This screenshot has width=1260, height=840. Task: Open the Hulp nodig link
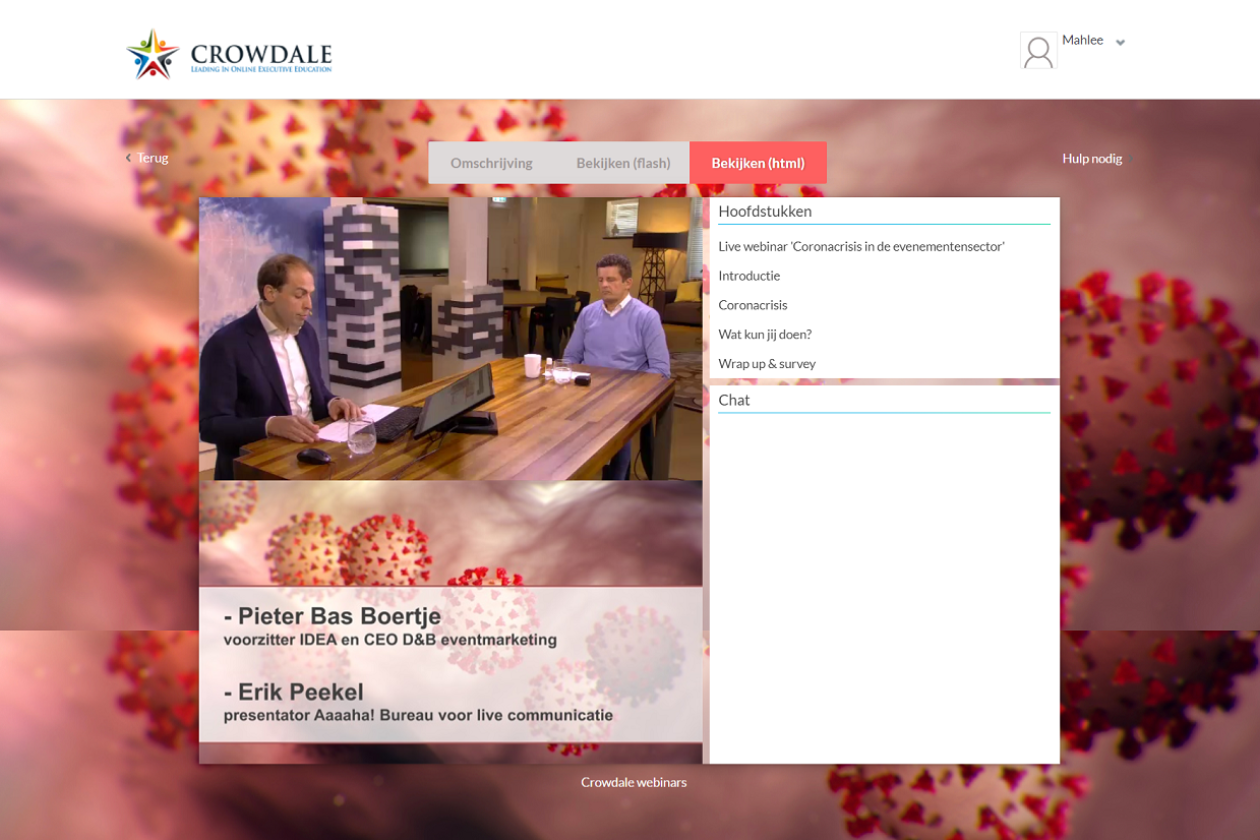click(x=1092, y=158)
